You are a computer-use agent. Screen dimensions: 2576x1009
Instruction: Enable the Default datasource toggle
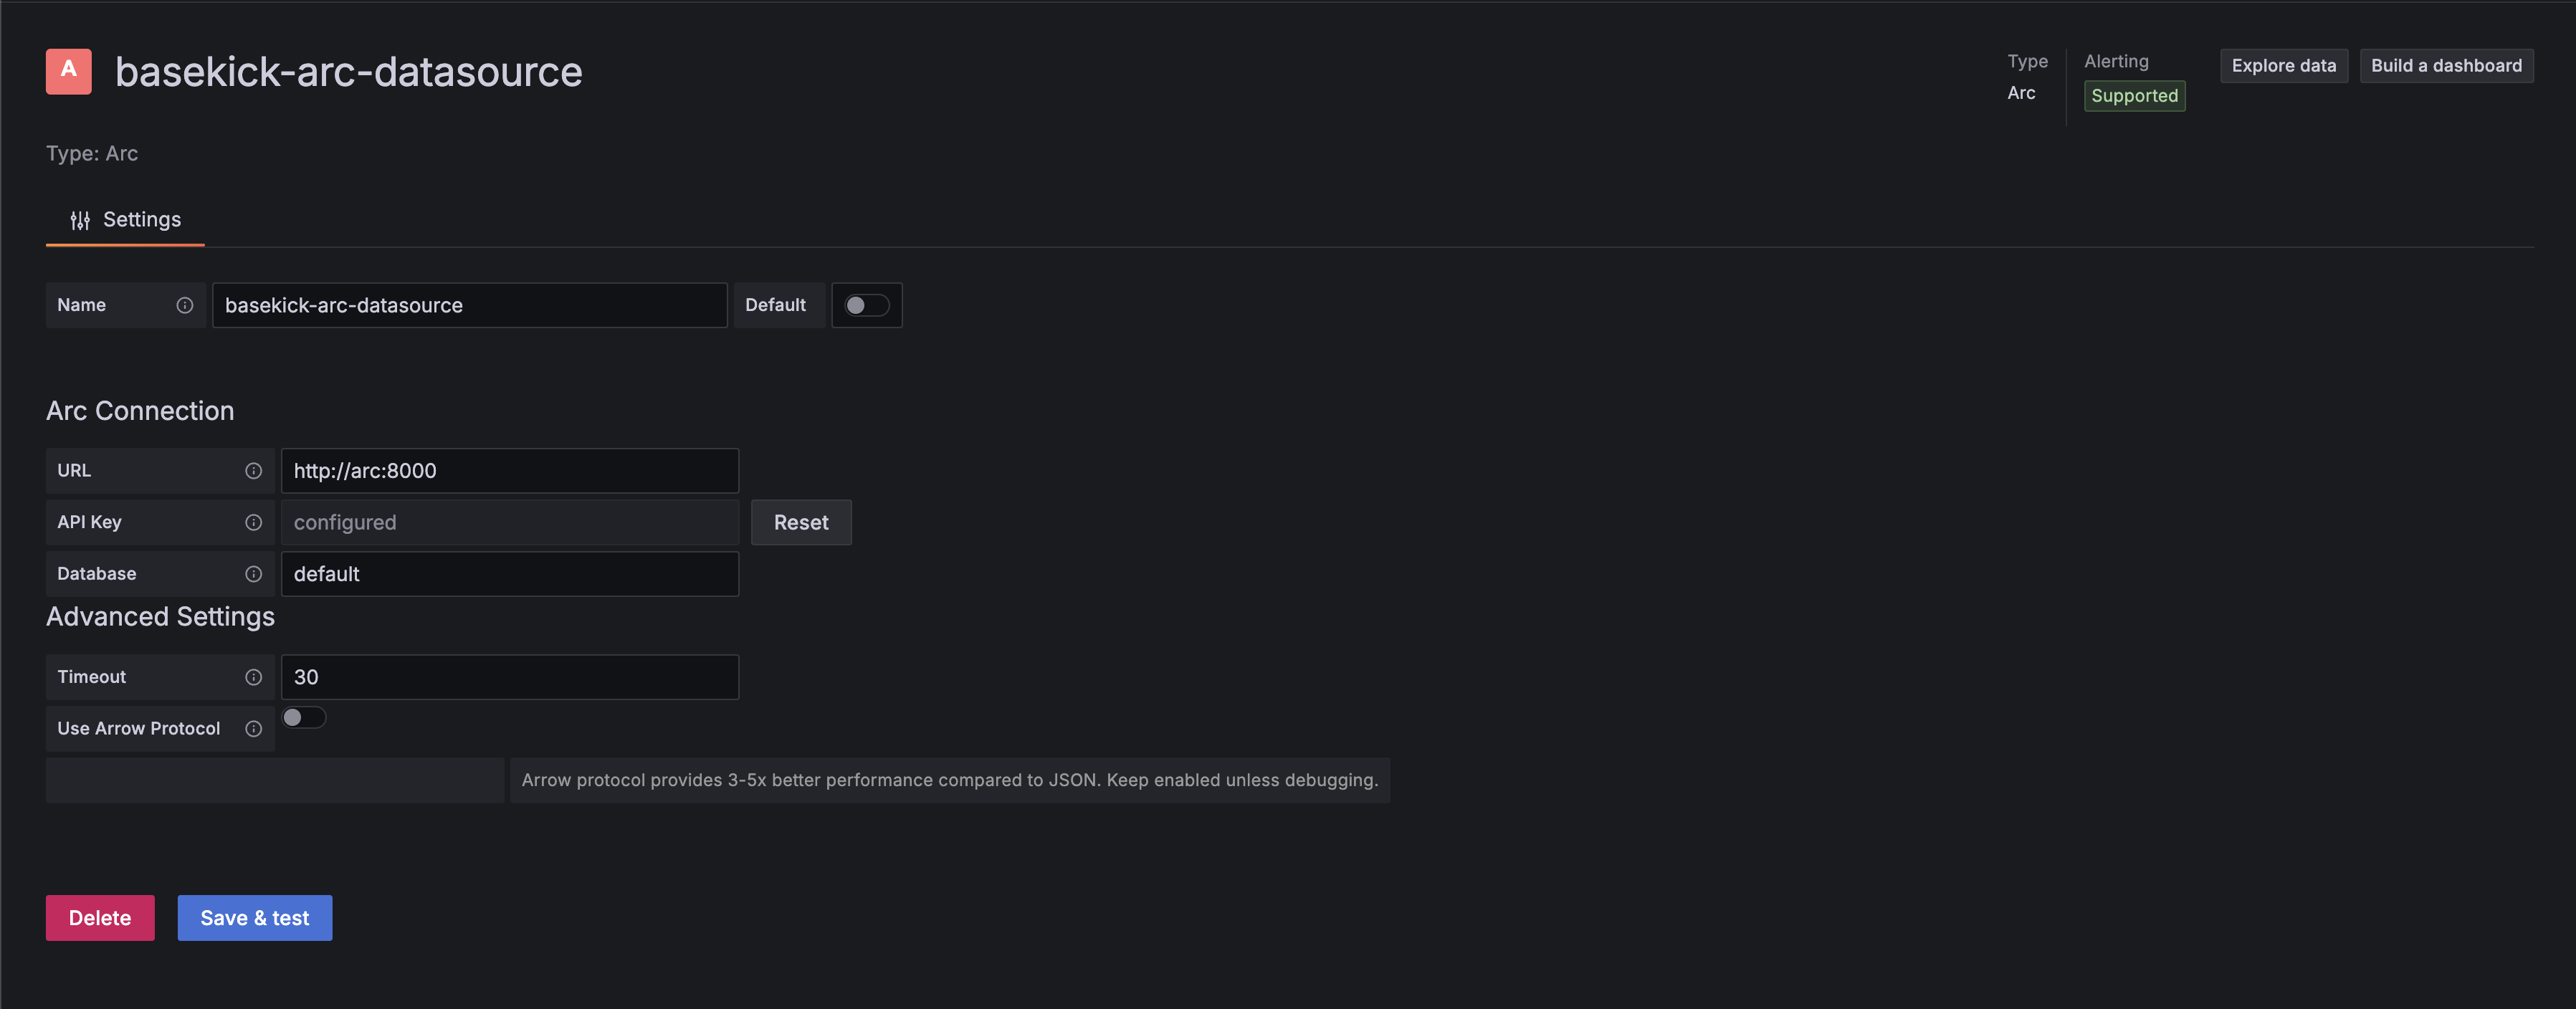[x=867, y=305]
